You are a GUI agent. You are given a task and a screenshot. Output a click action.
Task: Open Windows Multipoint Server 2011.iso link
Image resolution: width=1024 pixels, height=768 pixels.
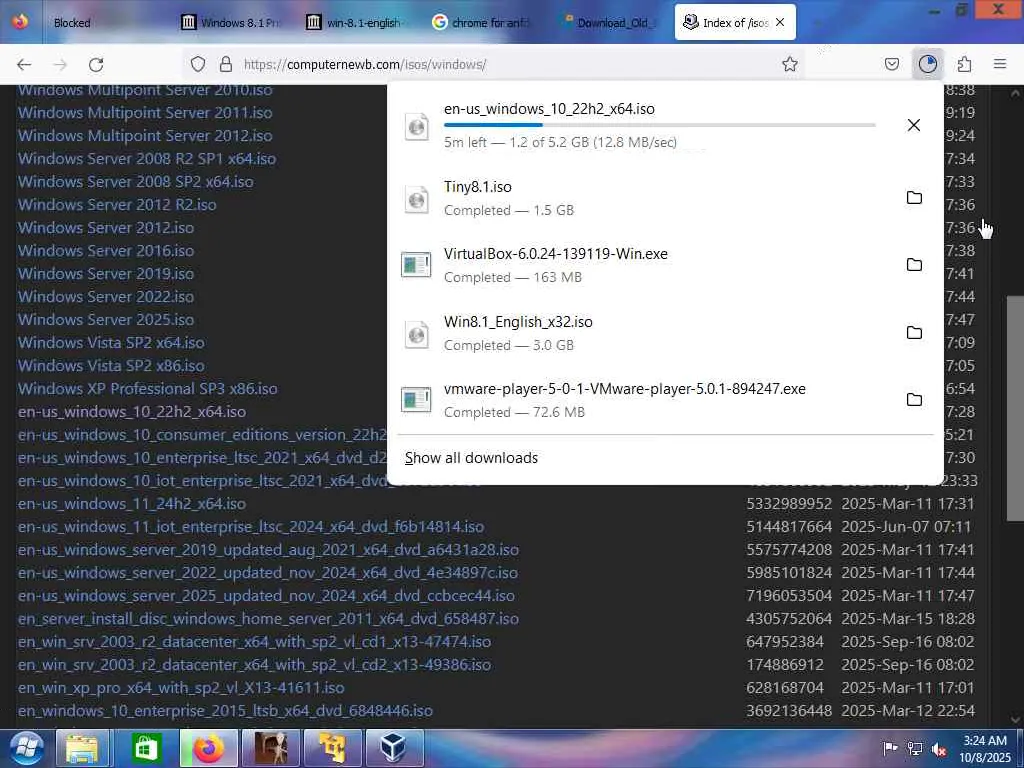point(145,112)
